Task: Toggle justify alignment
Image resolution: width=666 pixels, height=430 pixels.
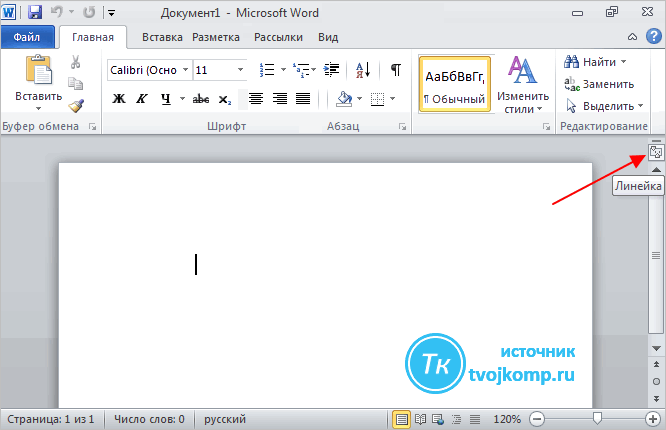Action: pos(303,99)
